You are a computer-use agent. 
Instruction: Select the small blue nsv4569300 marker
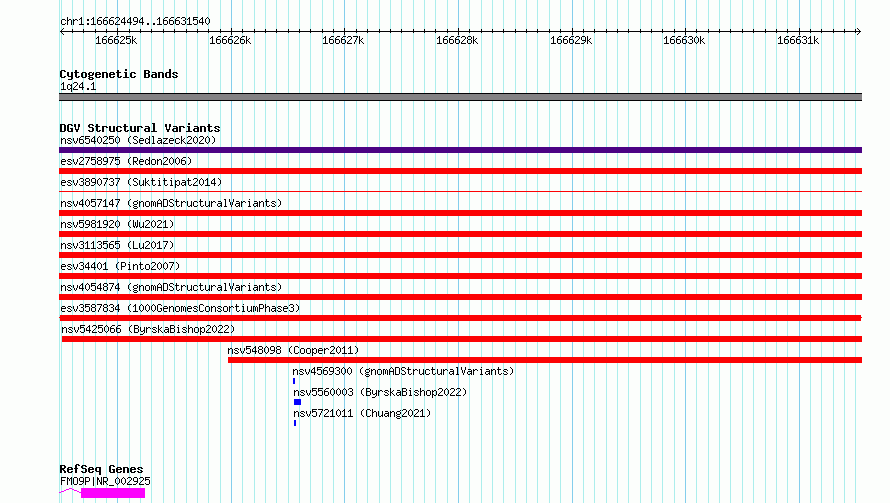coord(294,381)
